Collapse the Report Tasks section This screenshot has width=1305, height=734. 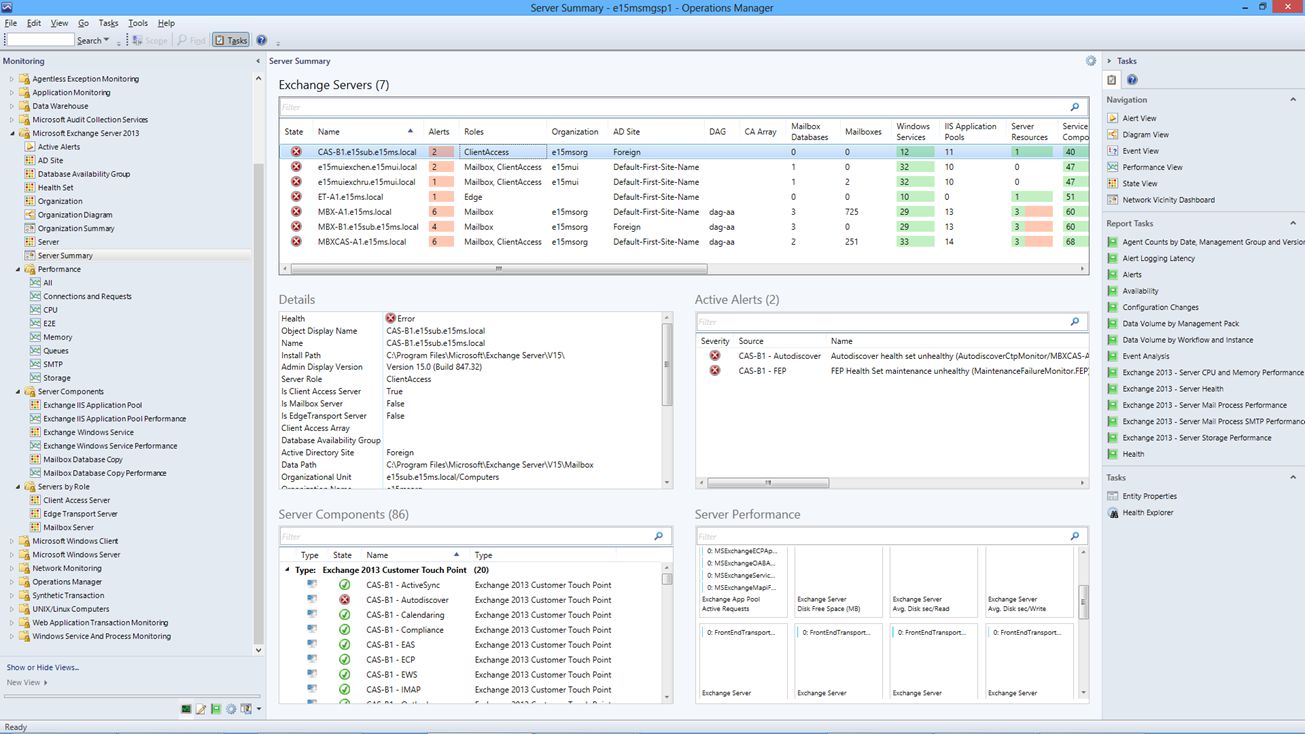(x=1294, y=224)
